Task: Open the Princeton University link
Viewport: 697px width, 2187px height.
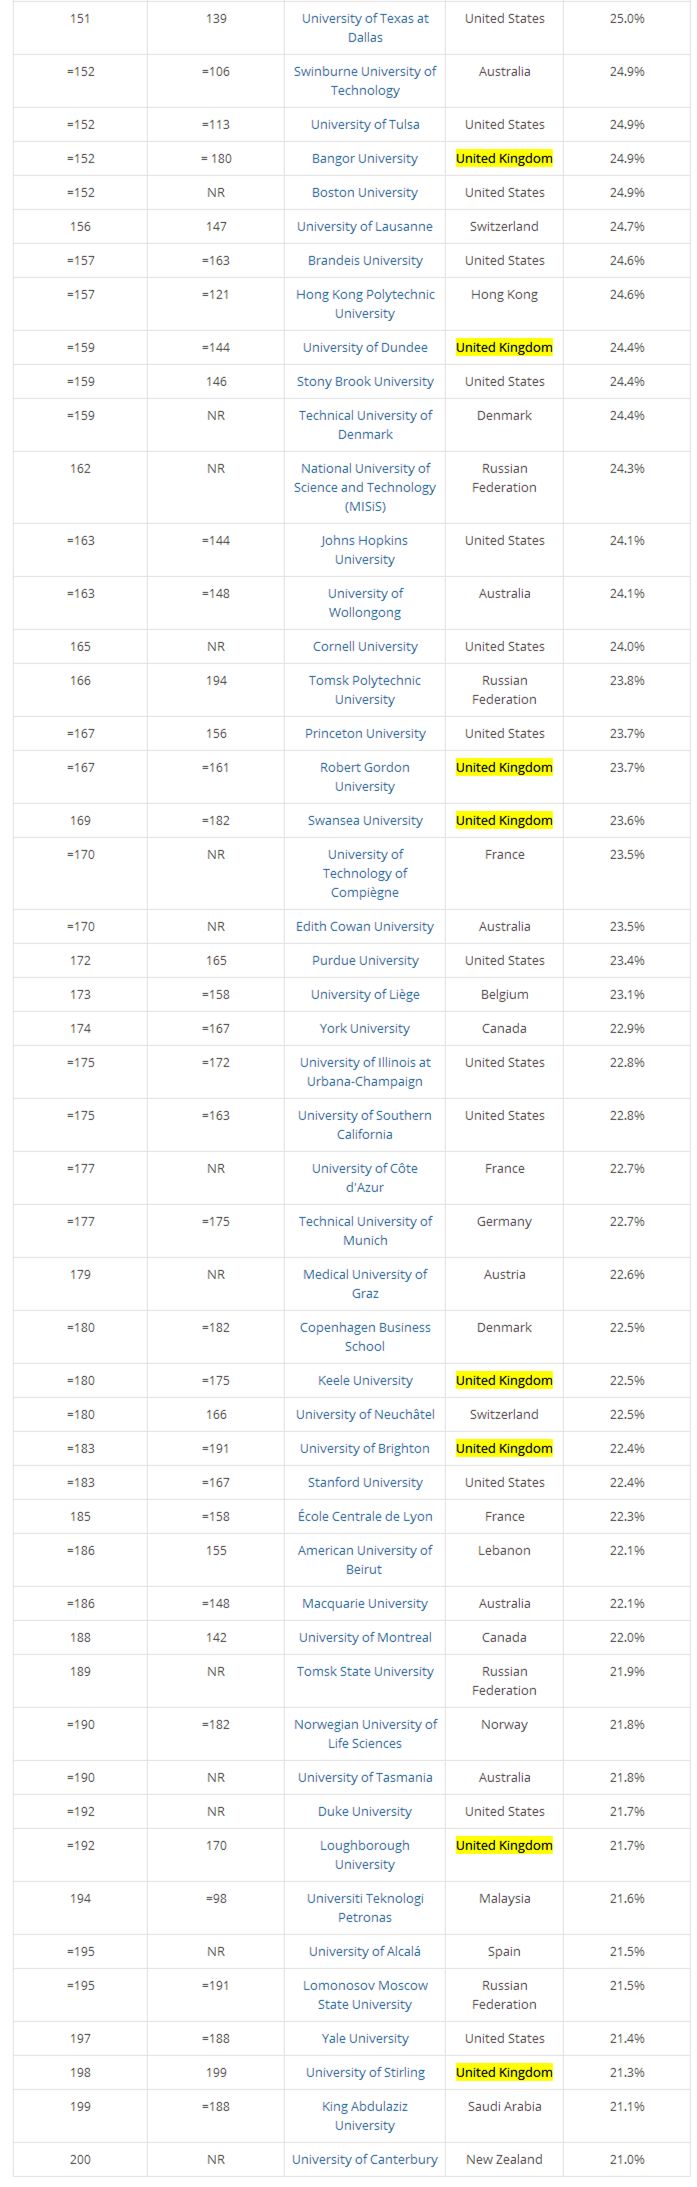Action: click(365, 733)
